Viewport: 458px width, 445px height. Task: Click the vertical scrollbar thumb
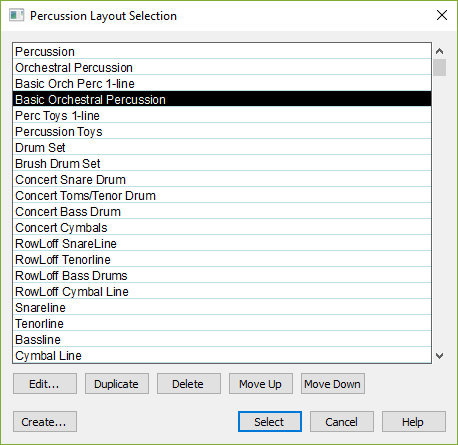point(440,68)
